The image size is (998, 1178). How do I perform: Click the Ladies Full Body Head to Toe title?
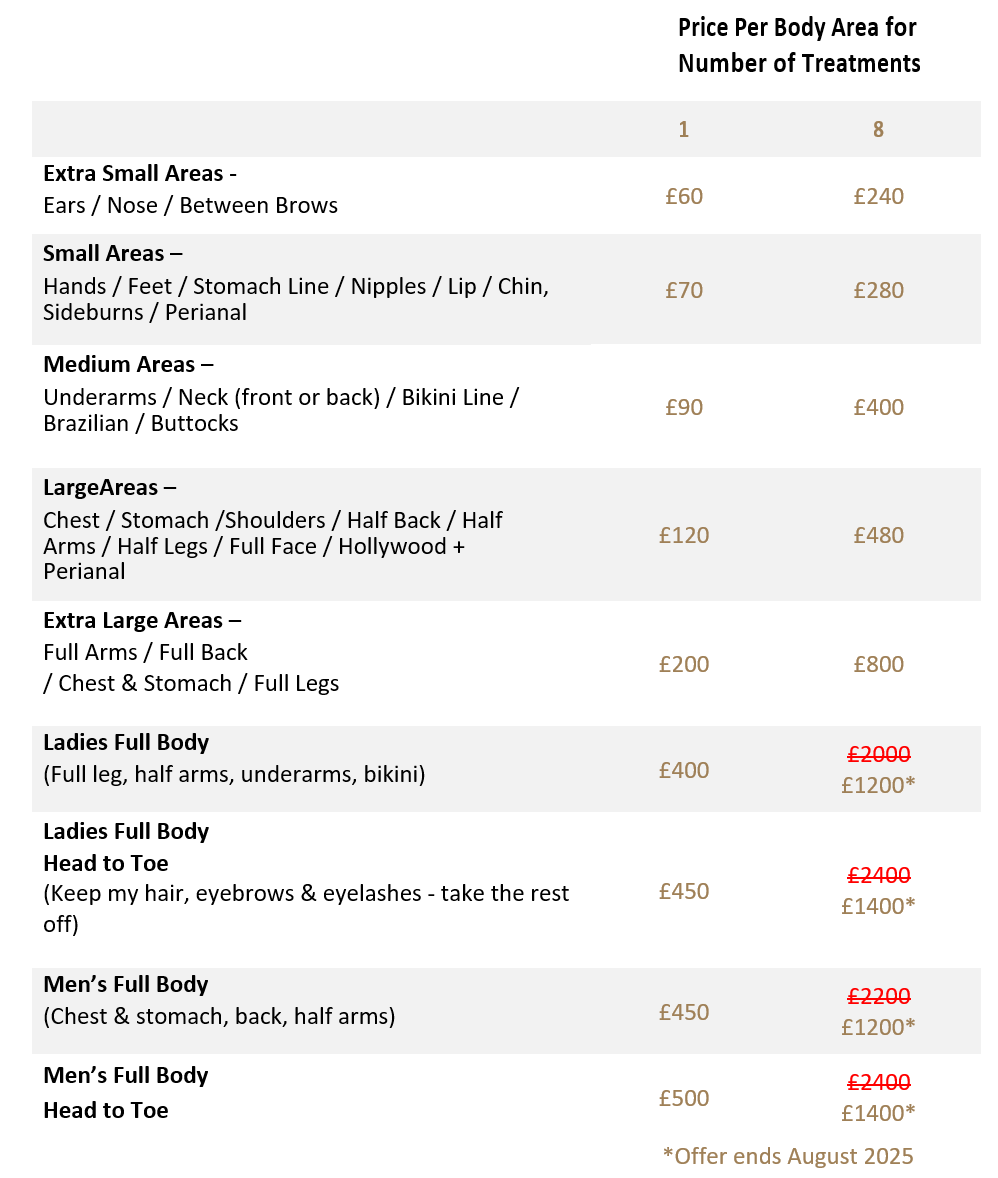[126, 847]
